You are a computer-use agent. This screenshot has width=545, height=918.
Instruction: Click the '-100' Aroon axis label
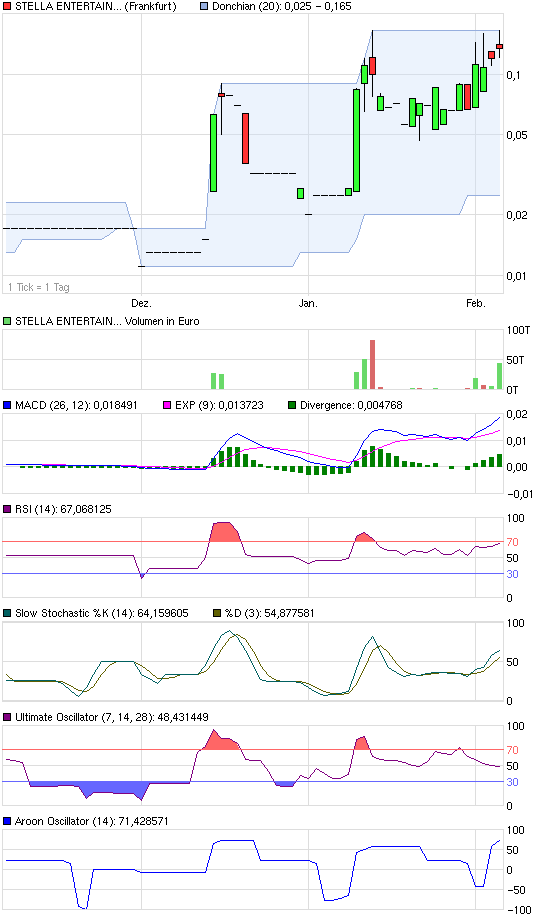tap(519, 910)
